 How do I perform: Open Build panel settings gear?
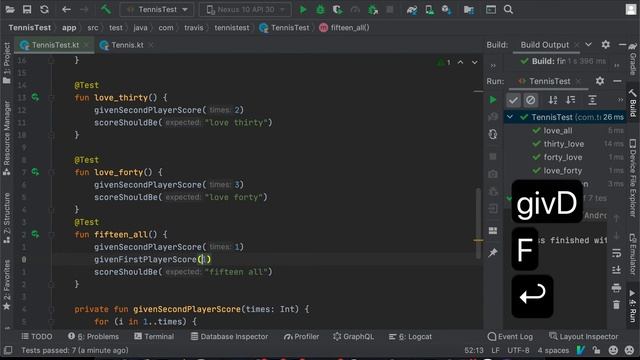605,44
